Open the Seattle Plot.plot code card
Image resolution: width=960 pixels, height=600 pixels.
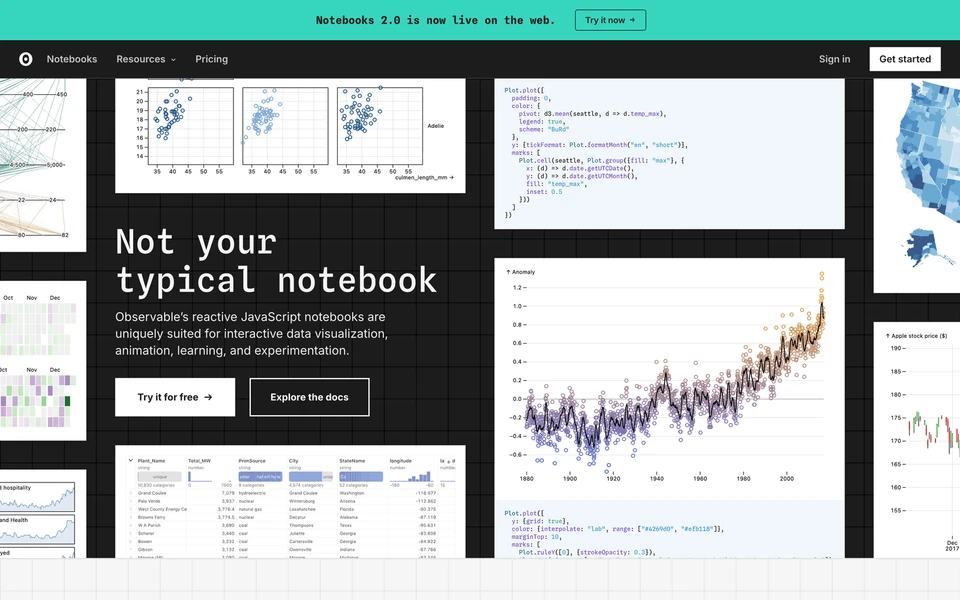point(669,154)
